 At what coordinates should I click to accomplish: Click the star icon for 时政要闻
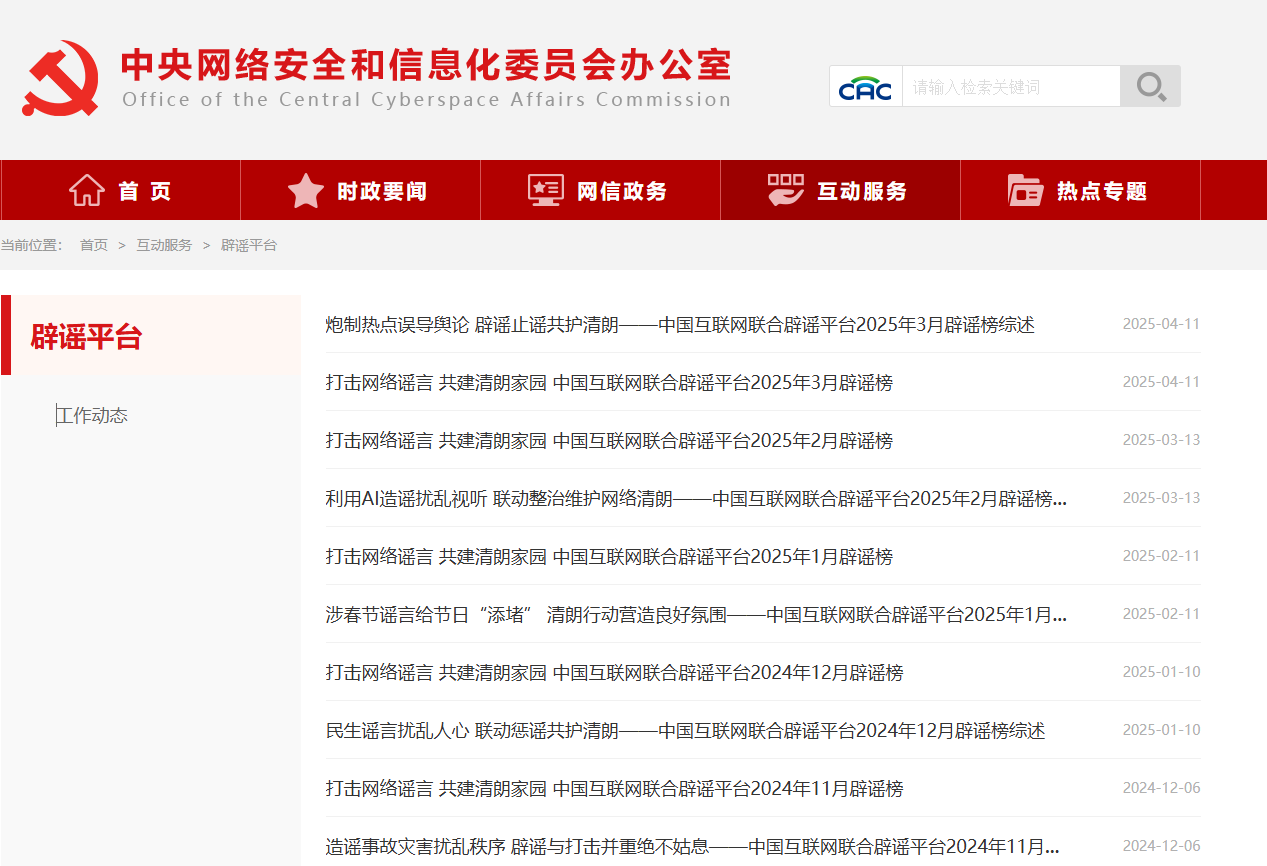[305, 190]
